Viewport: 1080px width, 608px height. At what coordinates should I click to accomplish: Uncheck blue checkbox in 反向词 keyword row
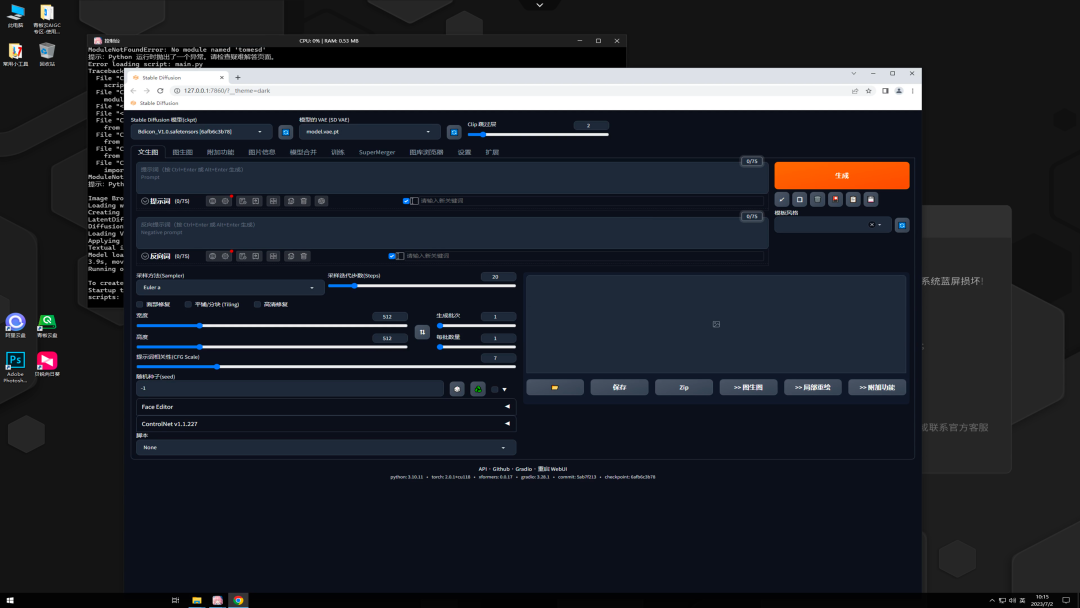(392, 256)
